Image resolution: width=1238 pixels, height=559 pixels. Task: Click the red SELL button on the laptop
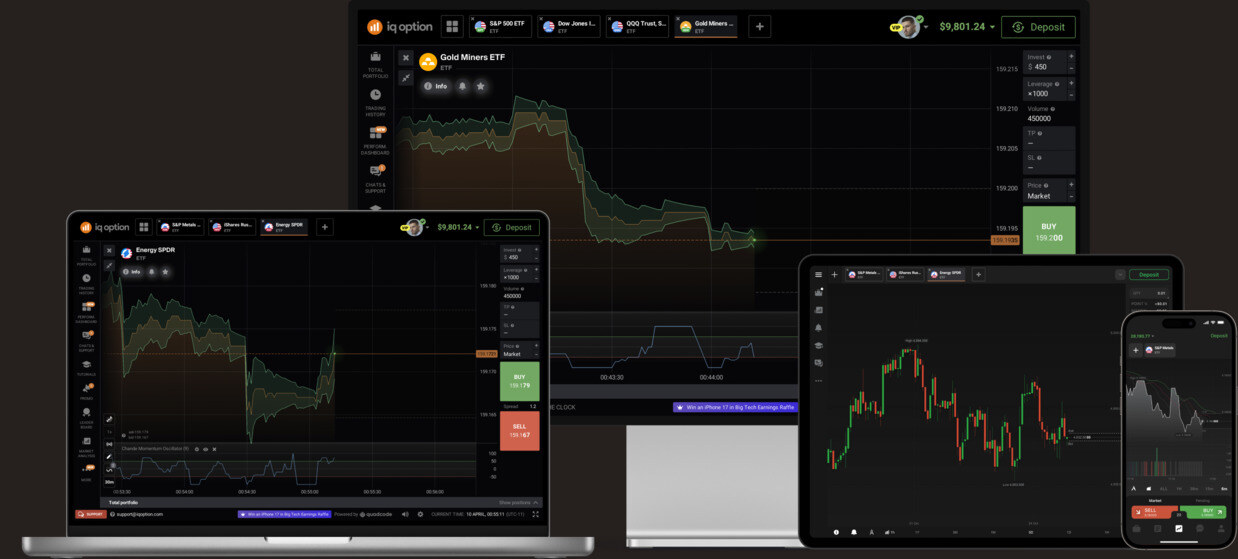[519, 432]
